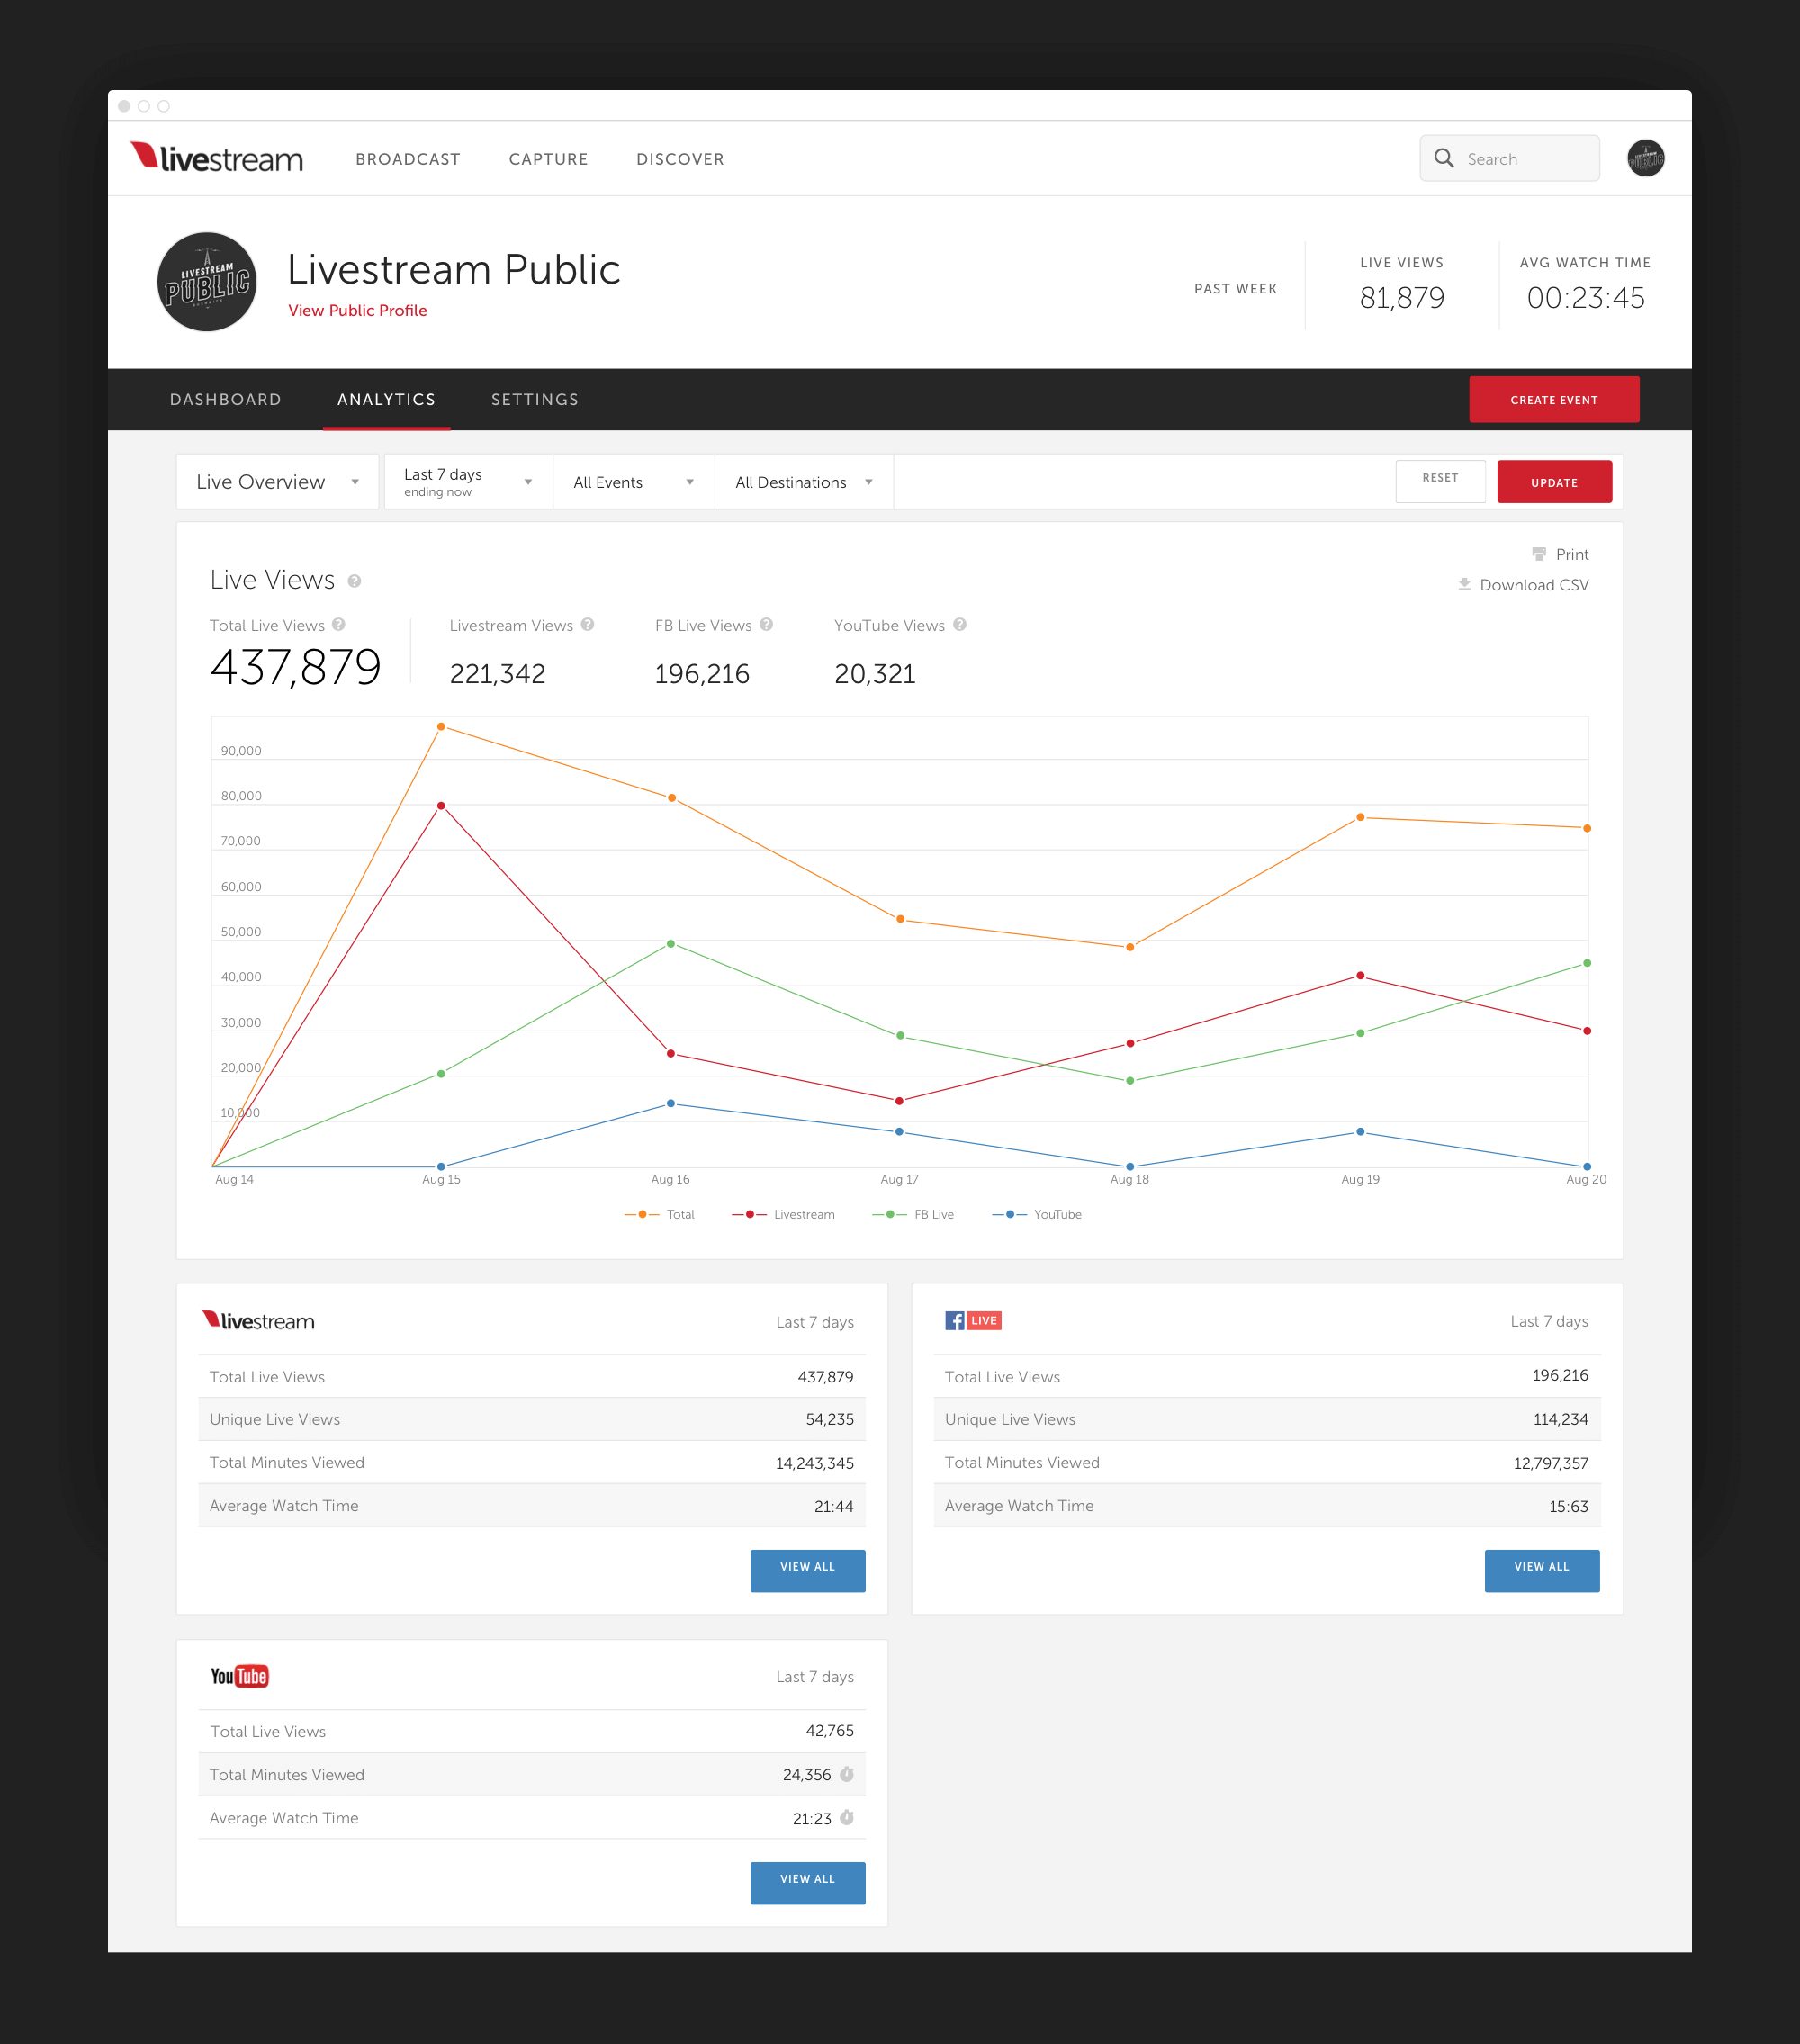Open the Live Overview dropdown
Screen dimensions: 1800x2044
coord(278,482)
